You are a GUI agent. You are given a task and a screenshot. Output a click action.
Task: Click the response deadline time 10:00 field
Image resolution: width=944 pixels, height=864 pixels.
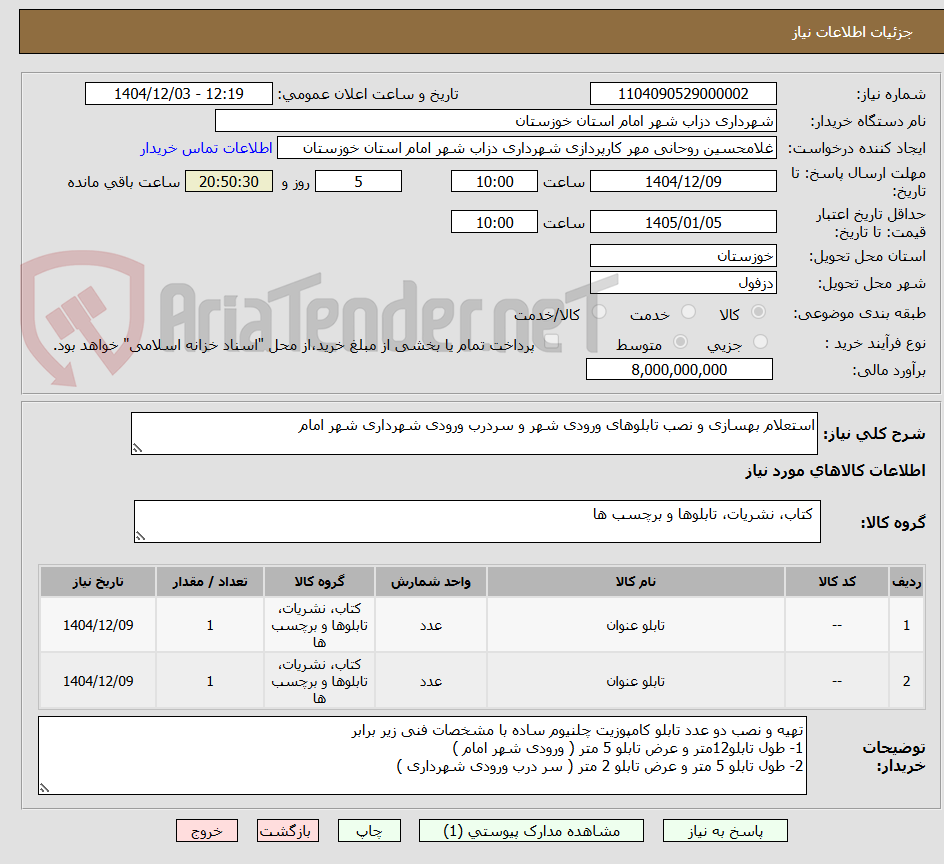coord(494,181)
